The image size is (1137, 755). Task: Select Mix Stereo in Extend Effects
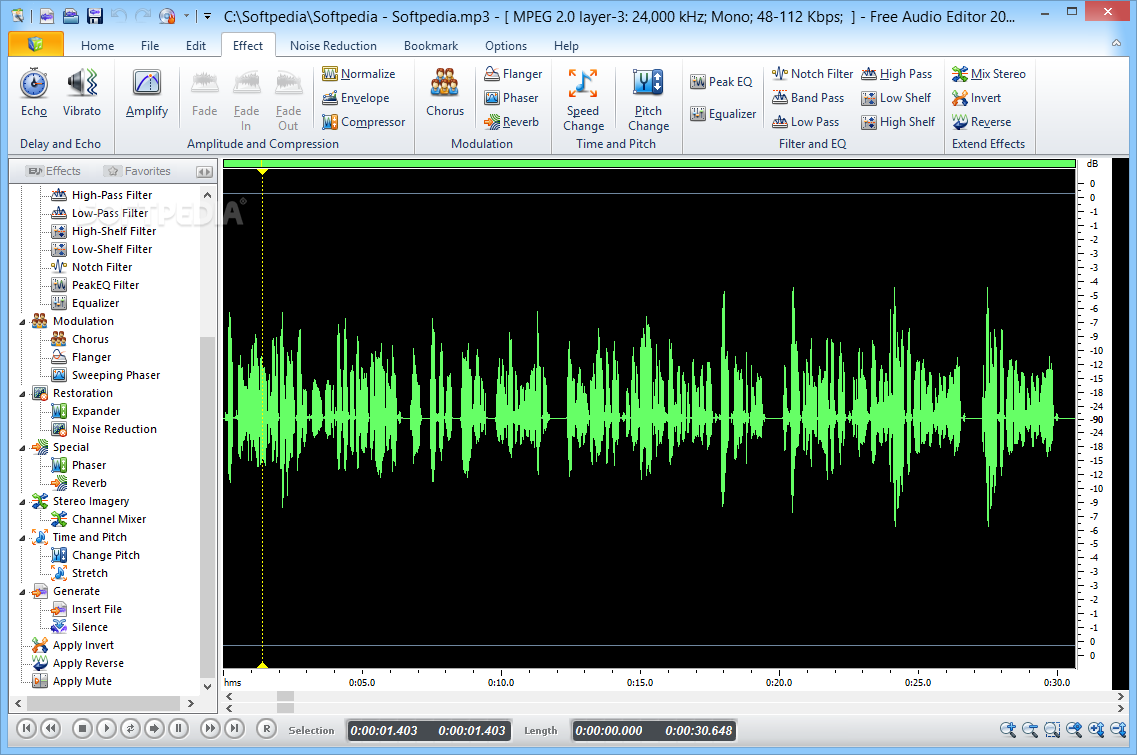[x=989, y=73]
